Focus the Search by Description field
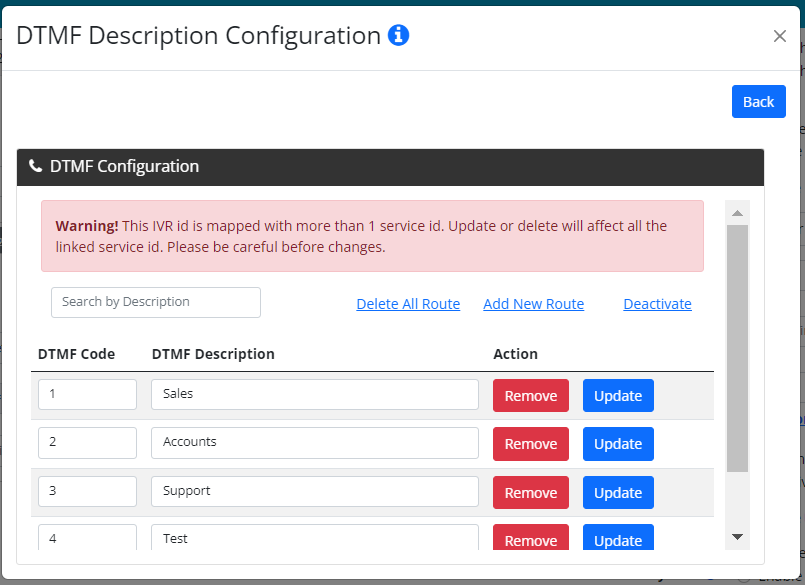 [x=156, y=302]
